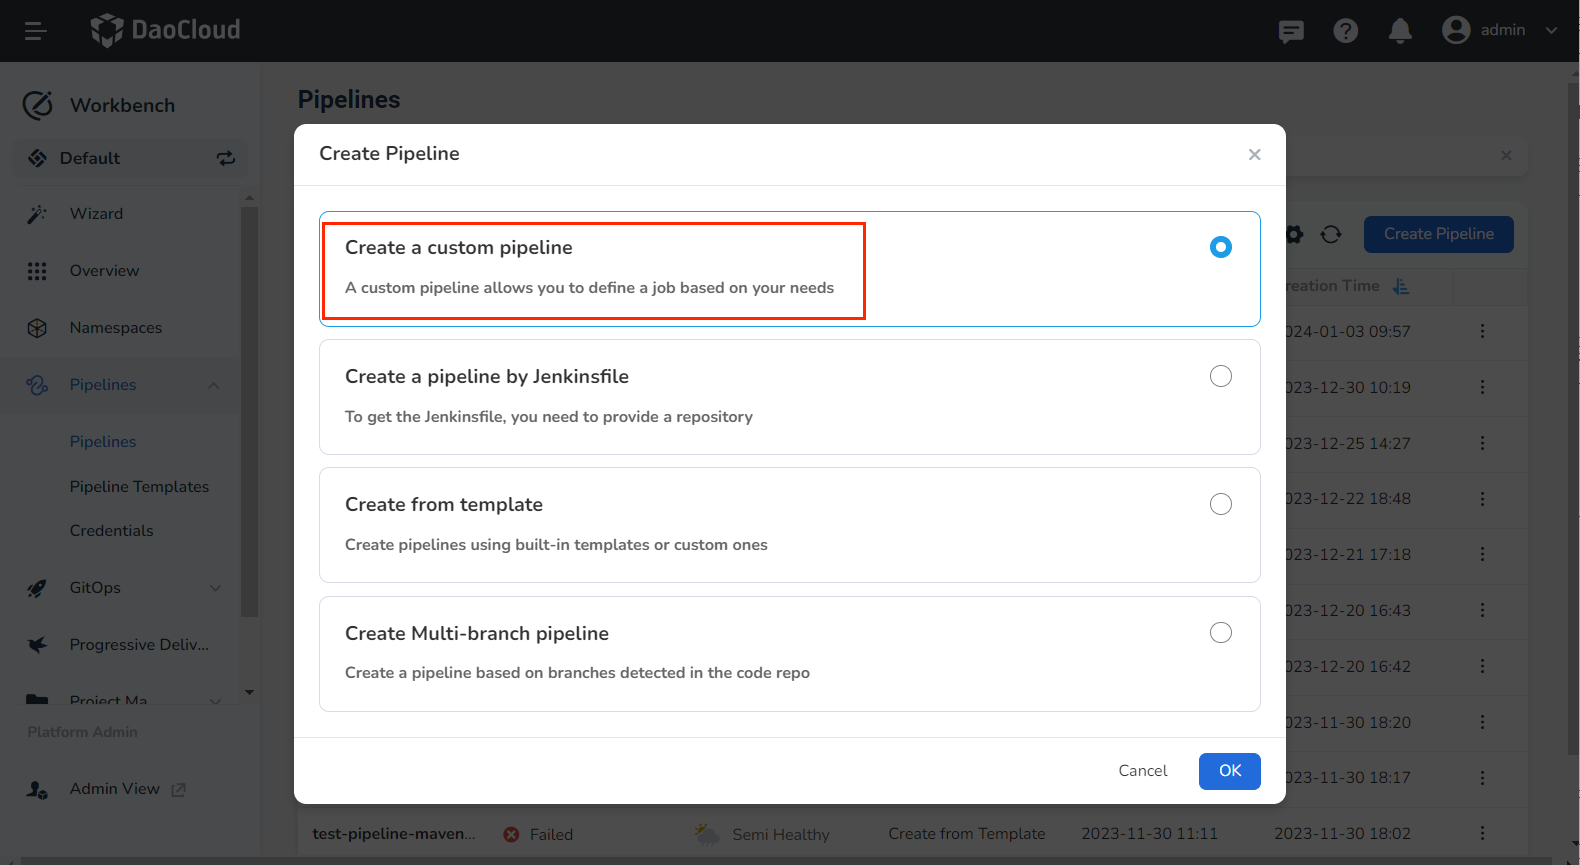1580x865 pixels.
Task: Close the Create Pipeline dialog
Action: pos(1254,155)
